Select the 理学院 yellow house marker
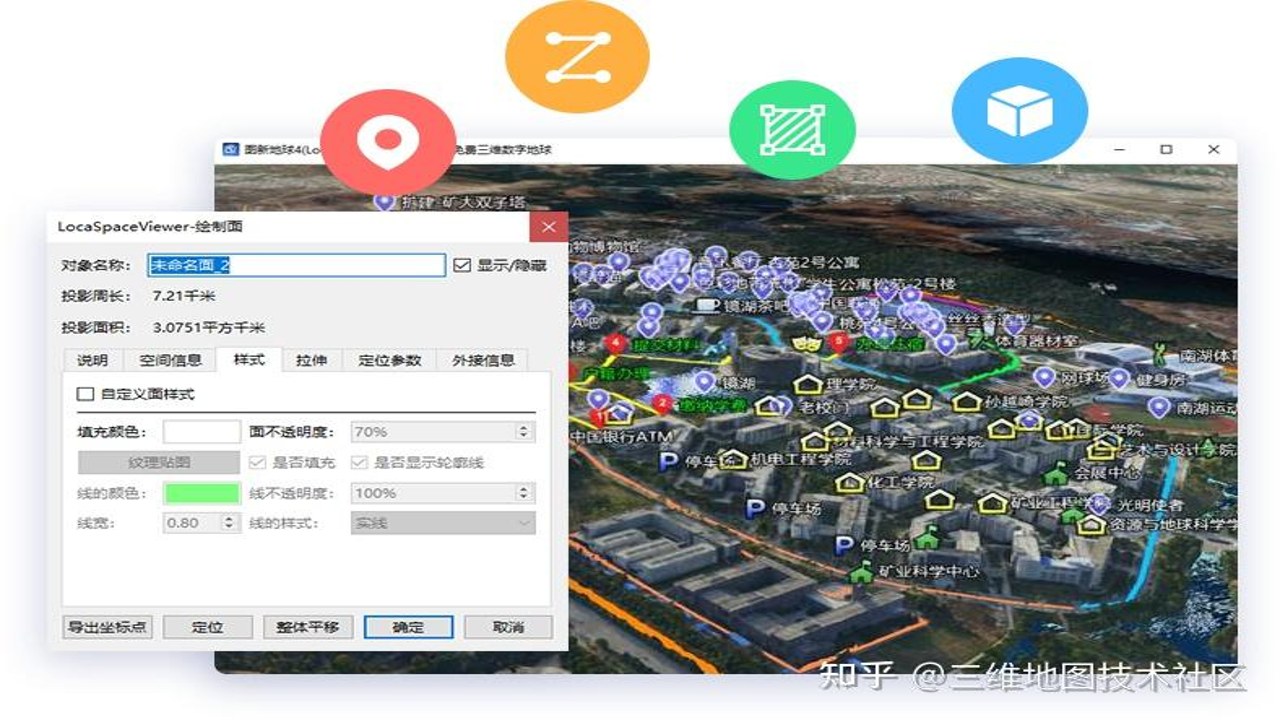Viewport: 1280px width, 720px height. (x=808, y=384)
